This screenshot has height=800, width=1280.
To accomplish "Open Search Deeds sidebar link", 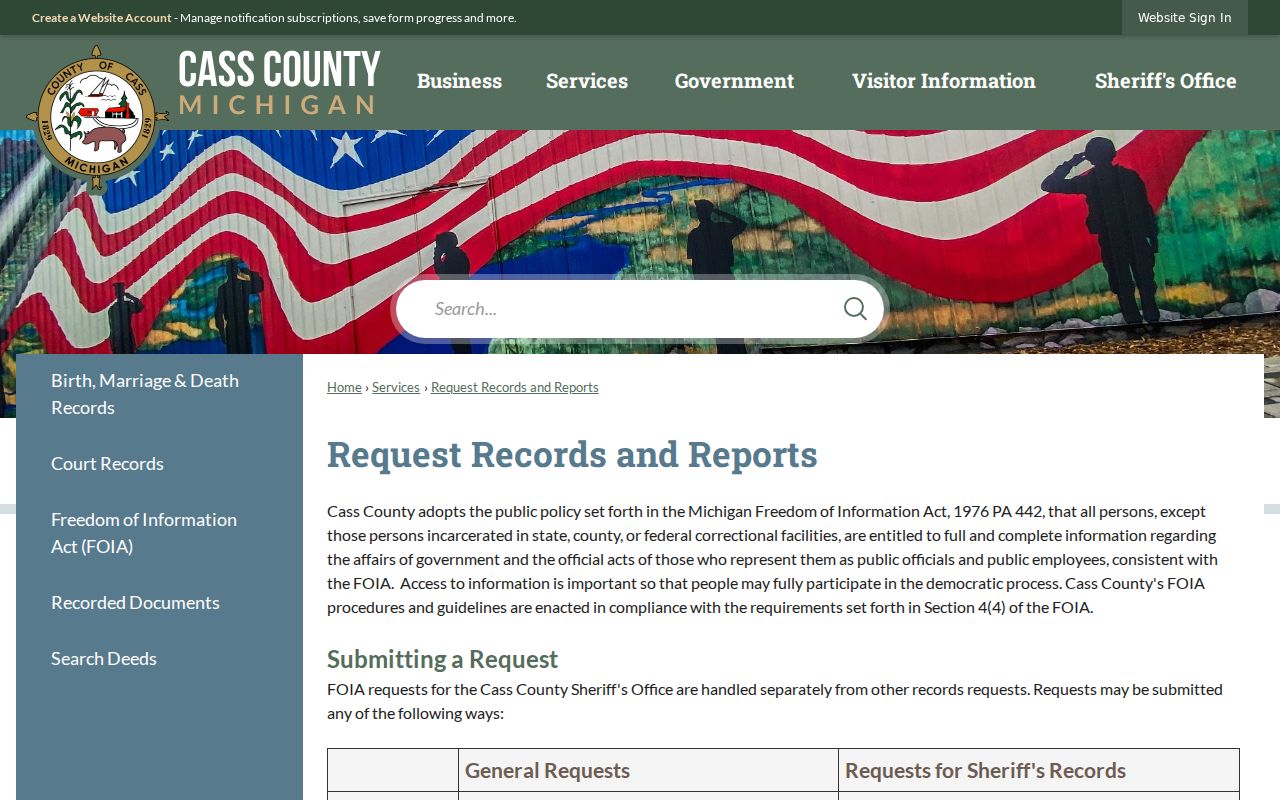I will point(159,658).
